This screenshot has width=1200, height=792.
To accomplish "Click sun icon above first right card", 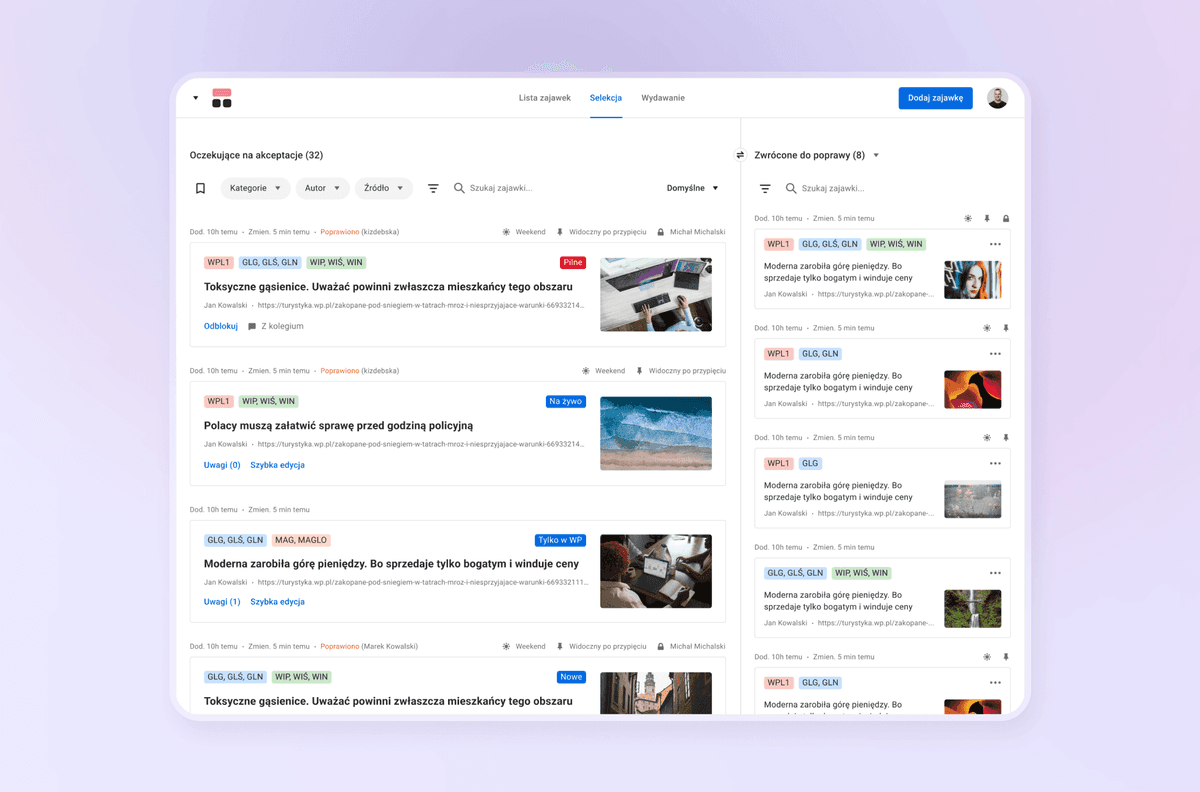I will click(x=968, y=218).
